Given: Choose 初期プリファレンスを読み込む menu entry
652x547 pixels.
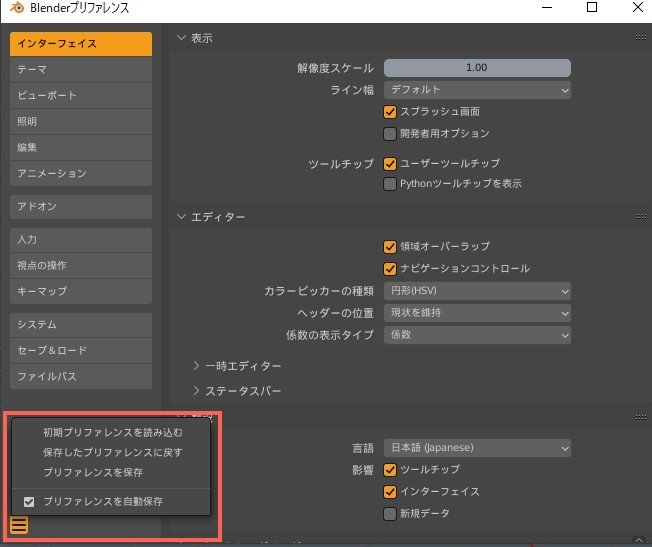Looking at the screenshot, I should point(111,433).
